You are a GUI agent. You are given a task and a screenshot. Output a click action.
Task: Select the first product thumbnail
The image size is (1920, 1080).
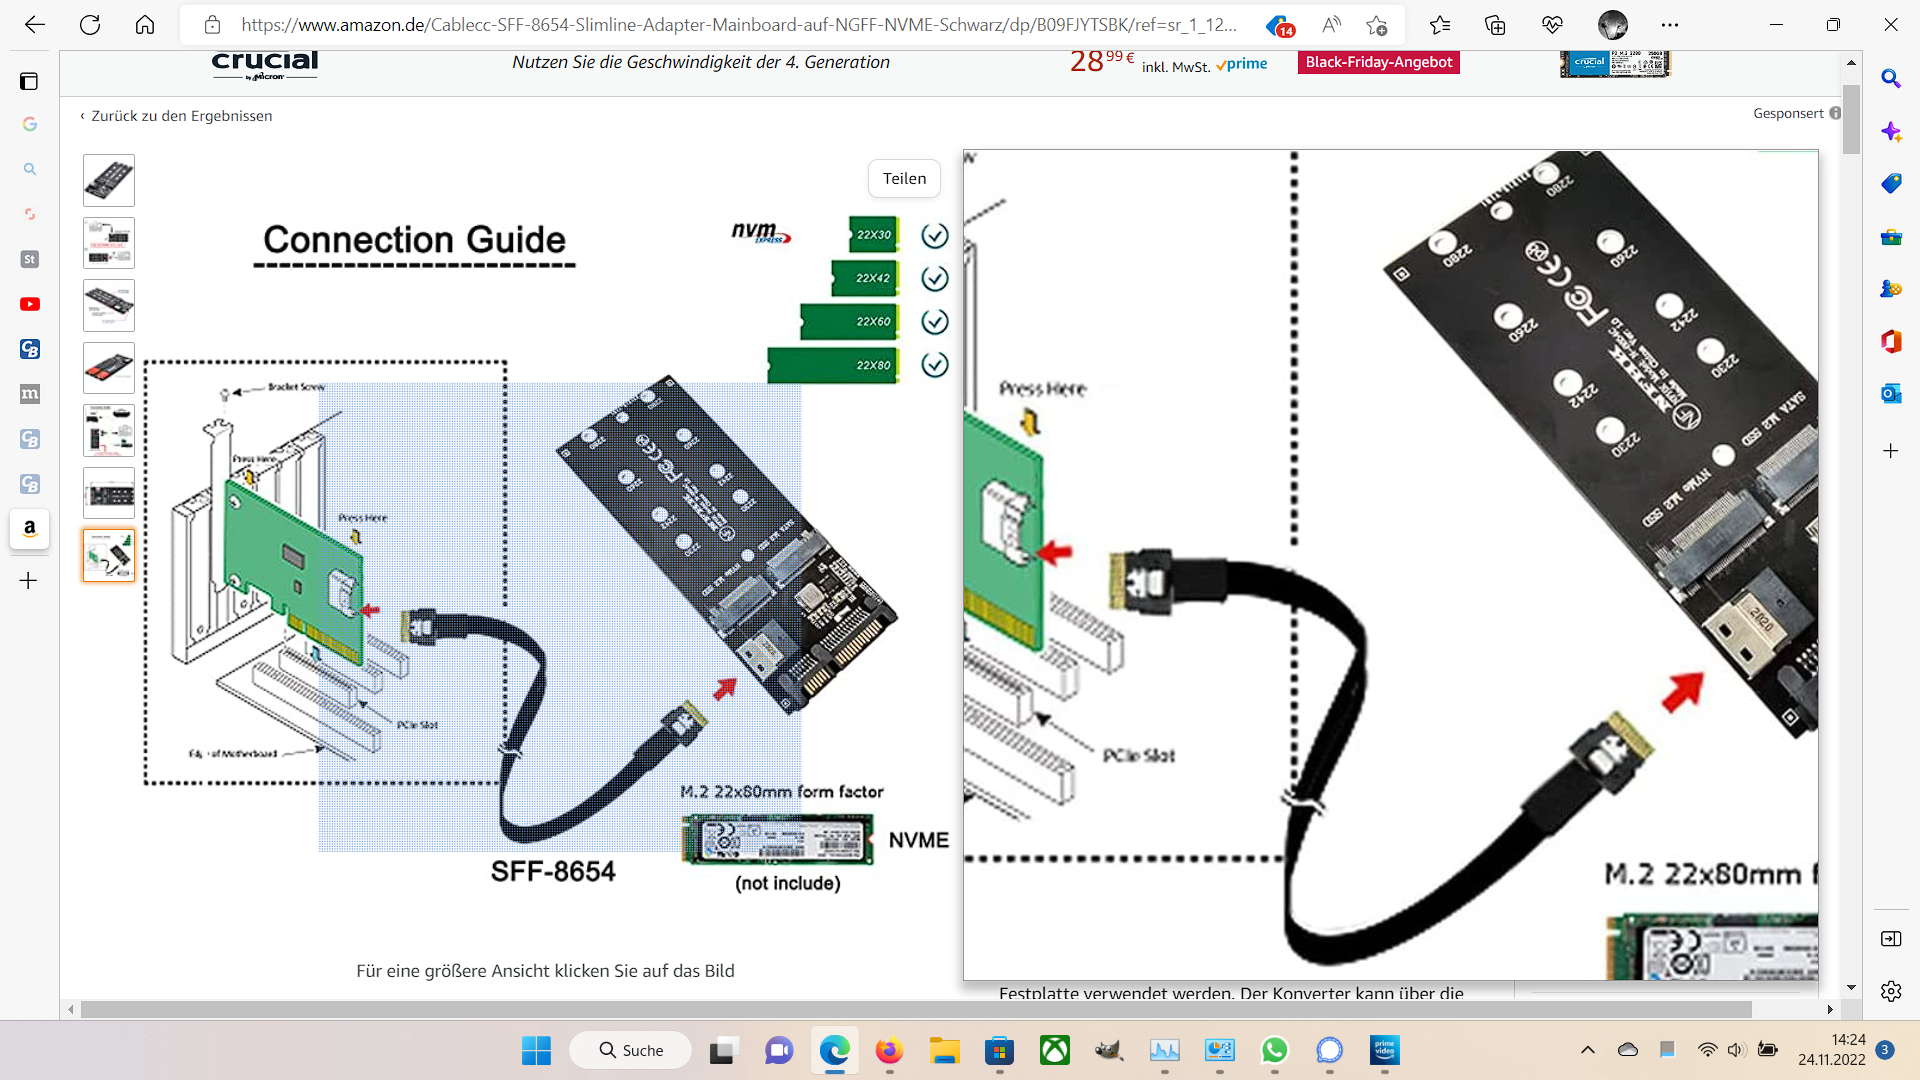tap(108, 180)
